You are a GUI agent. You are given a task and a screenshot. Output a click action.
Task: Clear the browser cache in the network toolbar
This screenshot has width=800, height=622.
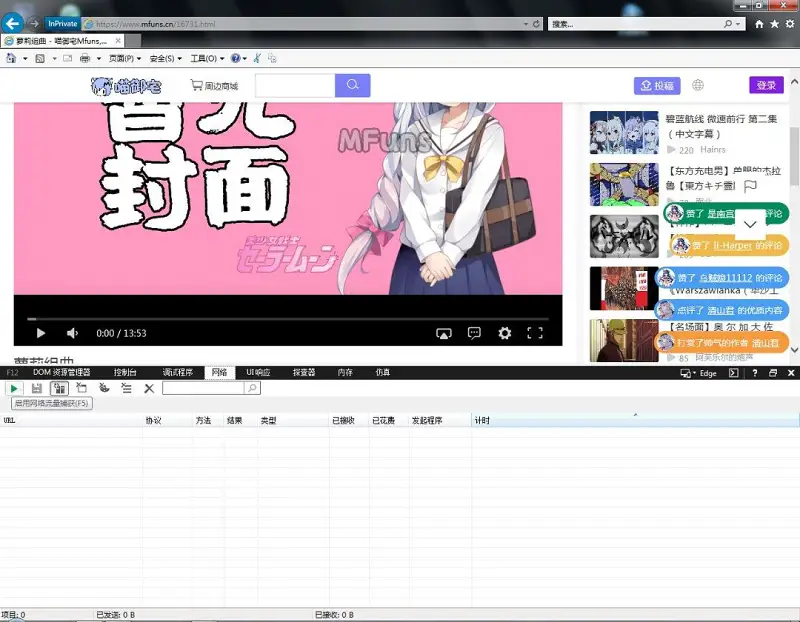(82, 388)
